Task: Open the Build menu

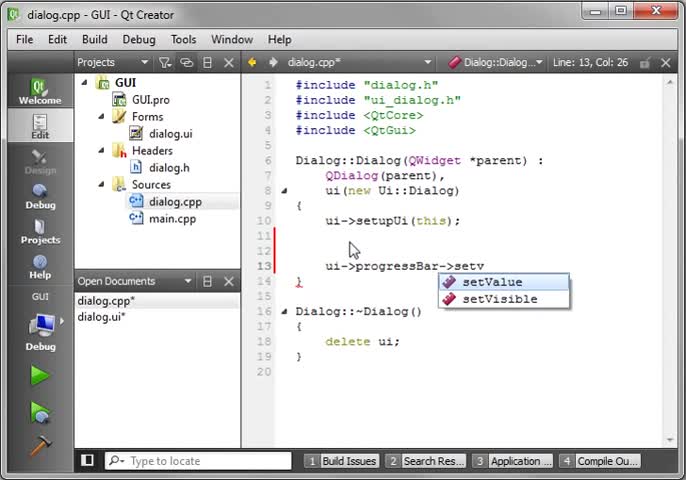Action: [94, 39]
